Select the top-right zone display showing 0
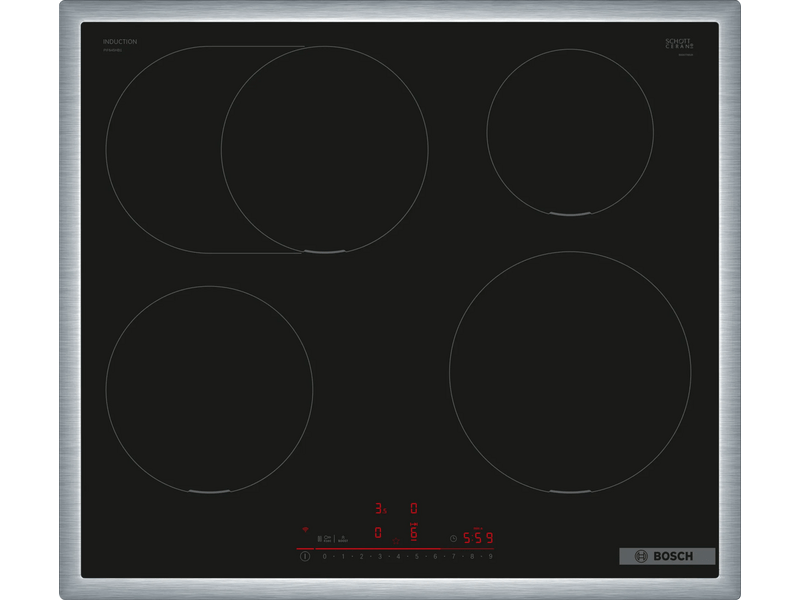This screenshot has height=600, width=800. click(413, 509)
